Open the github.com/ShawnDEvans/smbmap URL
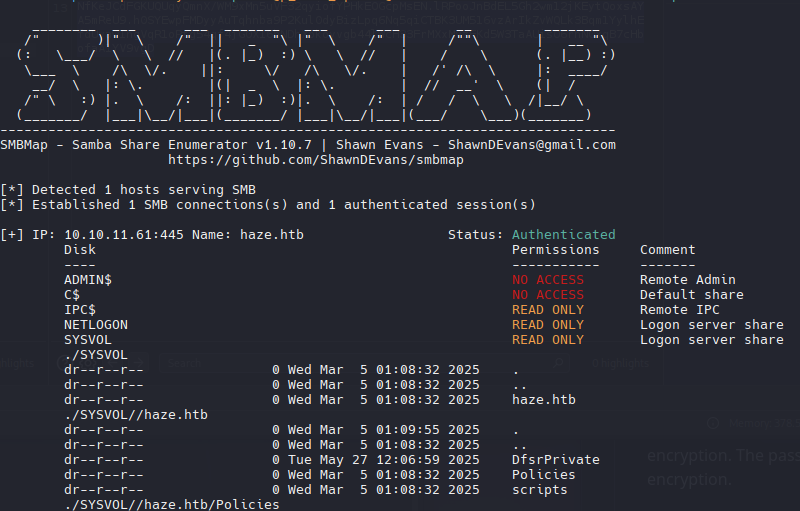This screenshot has width=800, height=511. point(316,160)
